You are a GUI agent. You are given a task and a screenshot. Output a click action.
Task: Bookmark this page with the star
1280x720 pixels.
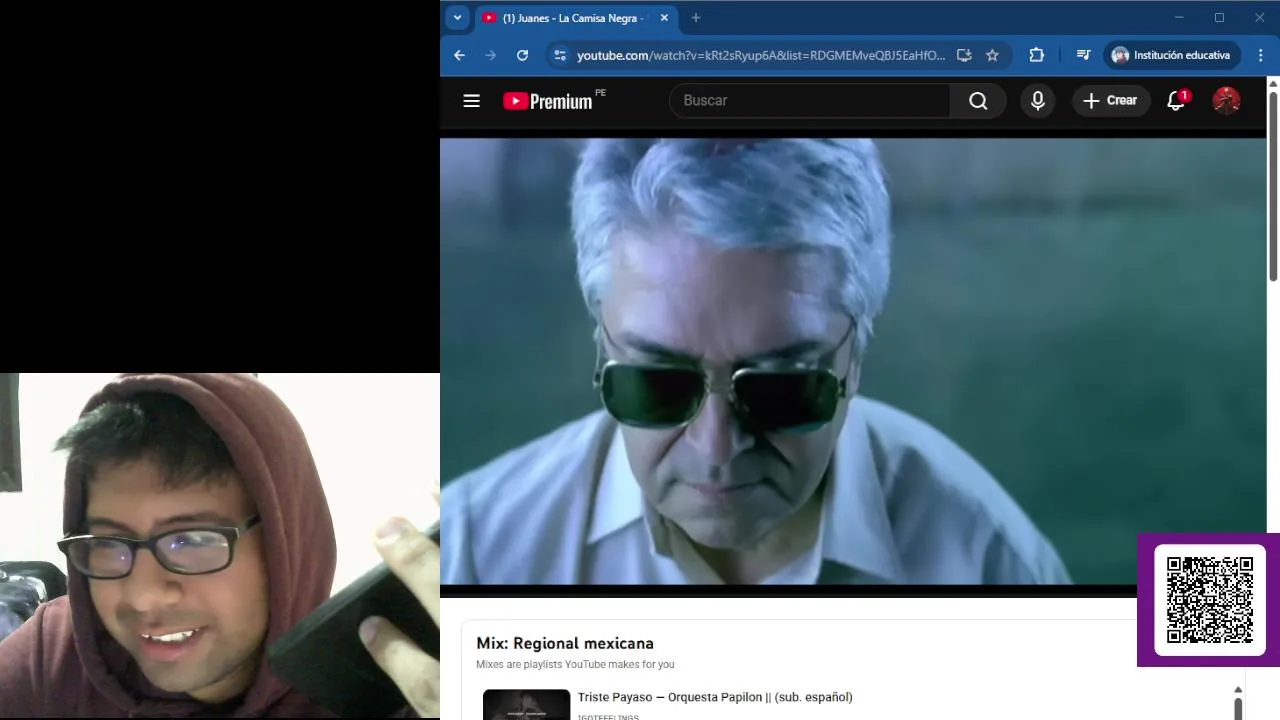(992, 55)
